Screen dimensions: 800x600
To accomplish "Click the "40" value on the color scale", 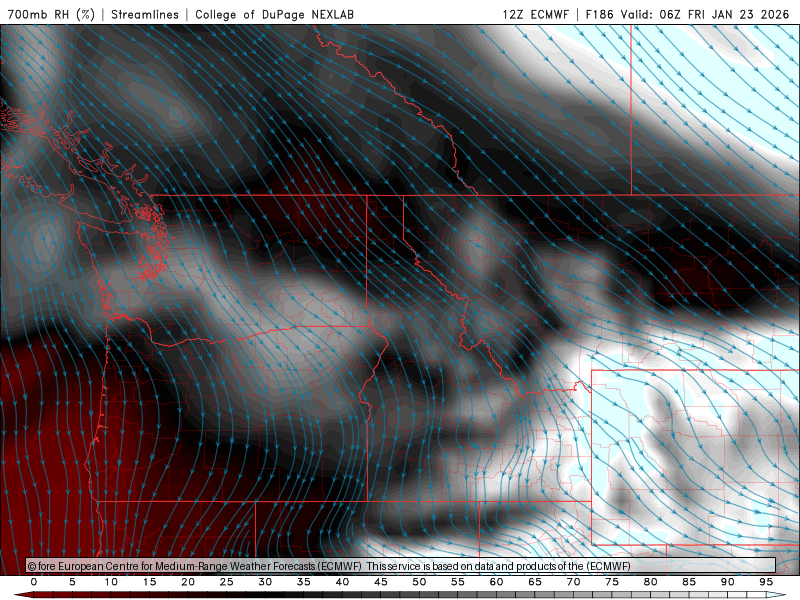I will (x=342, y=582).
